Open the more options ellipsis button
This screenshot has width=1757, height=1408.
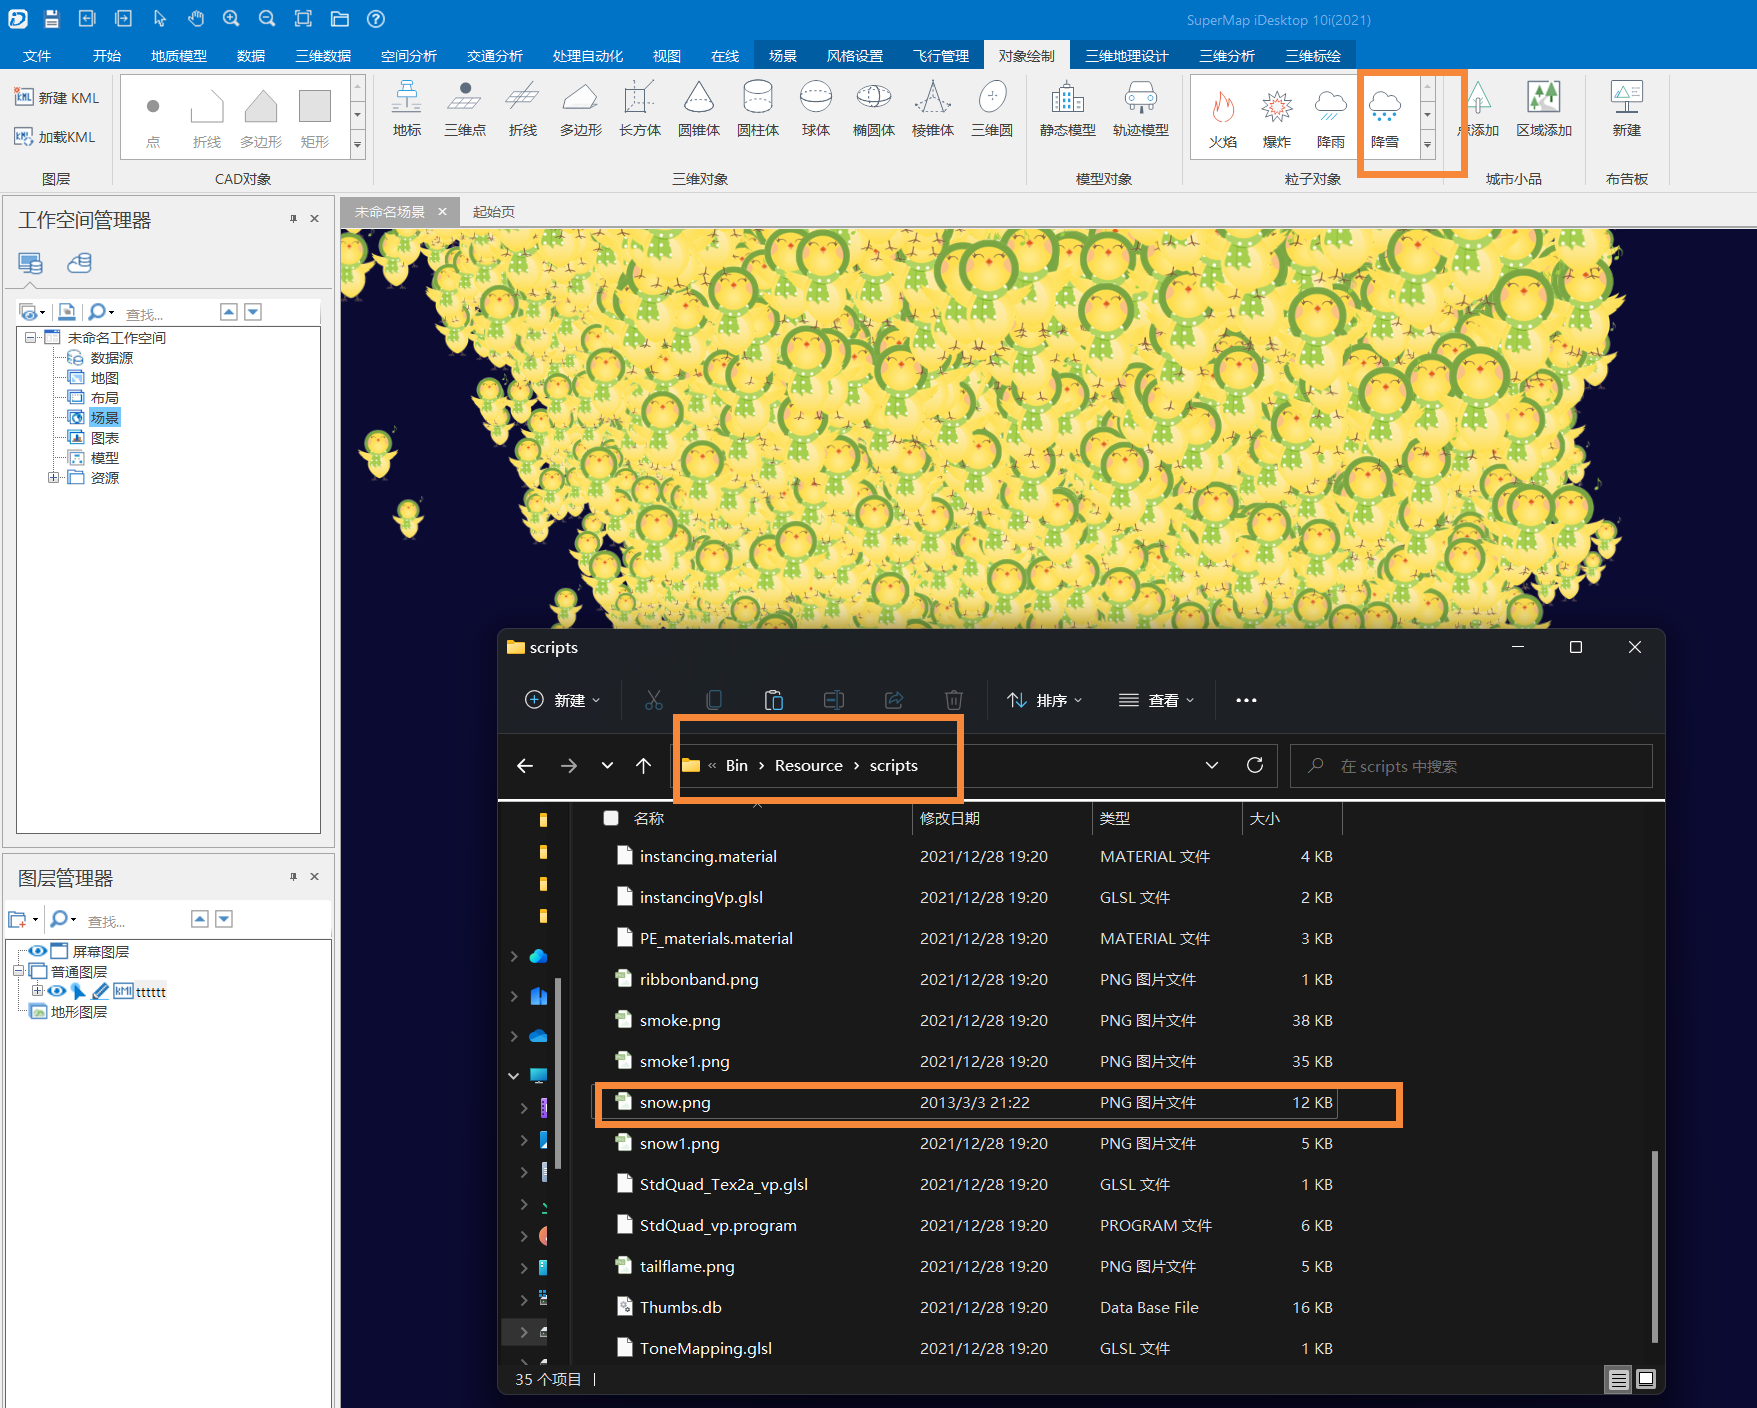1246,700
